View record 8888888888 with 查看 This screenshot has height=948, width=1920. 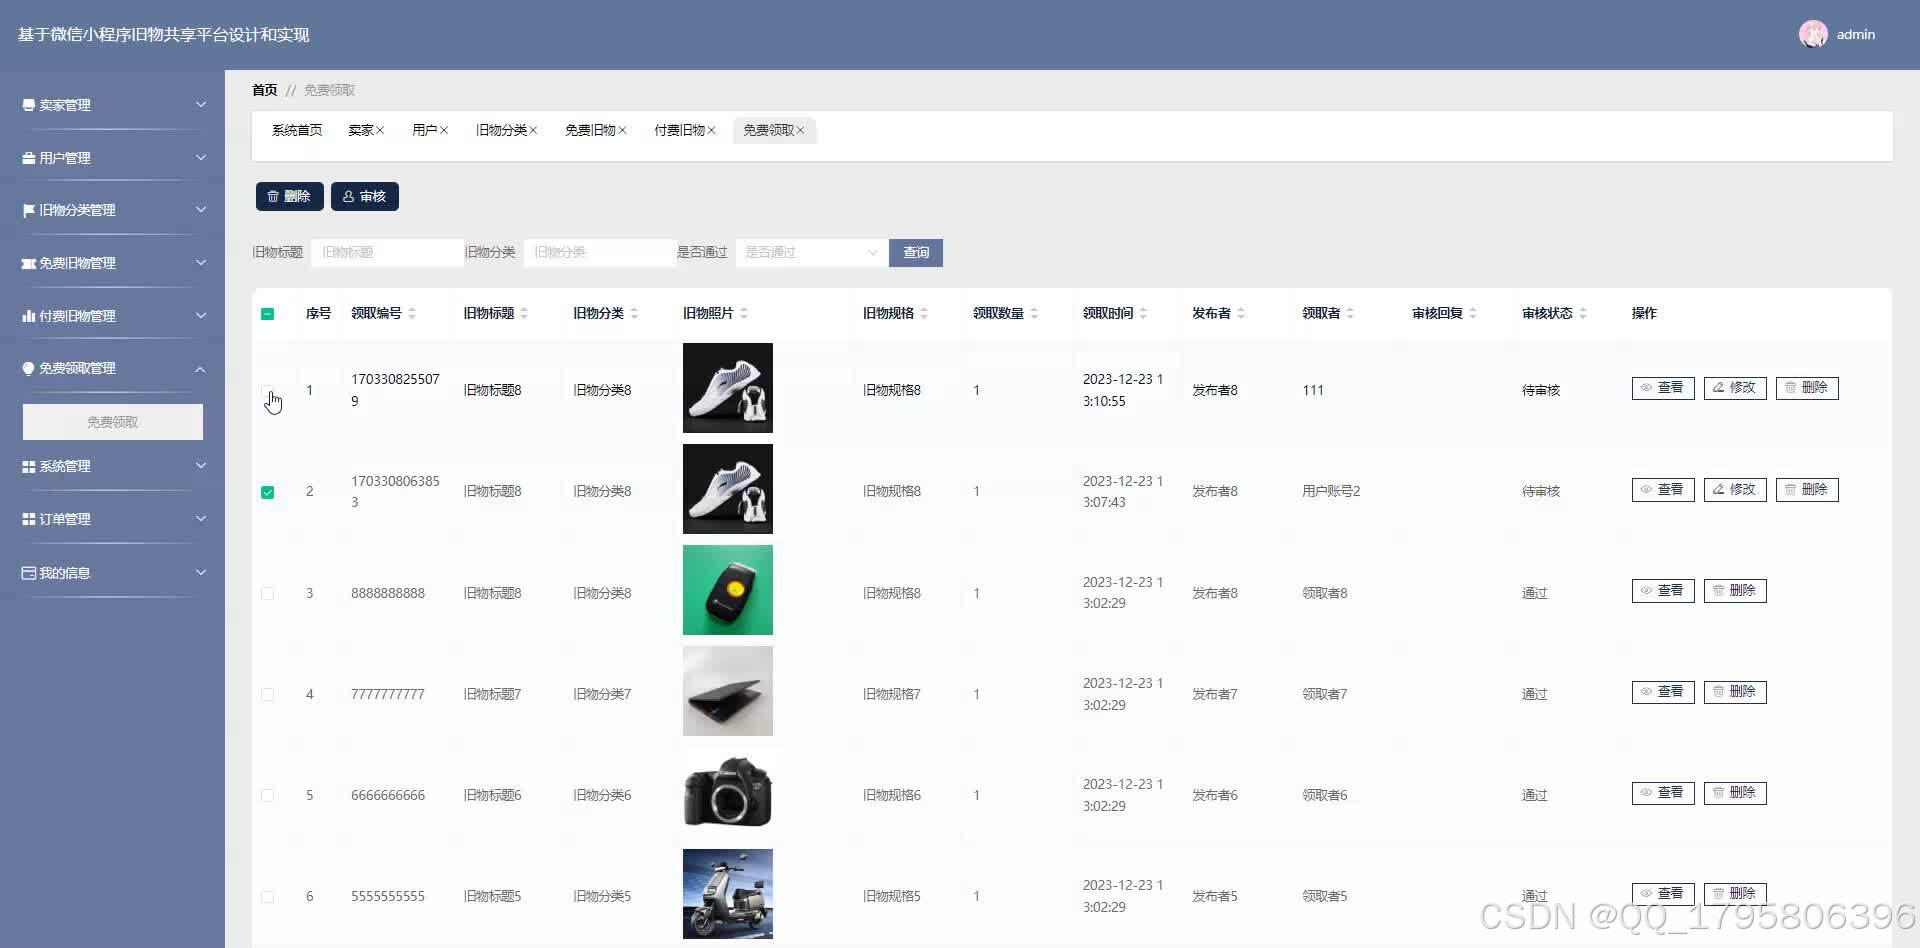click(1663, 591)
